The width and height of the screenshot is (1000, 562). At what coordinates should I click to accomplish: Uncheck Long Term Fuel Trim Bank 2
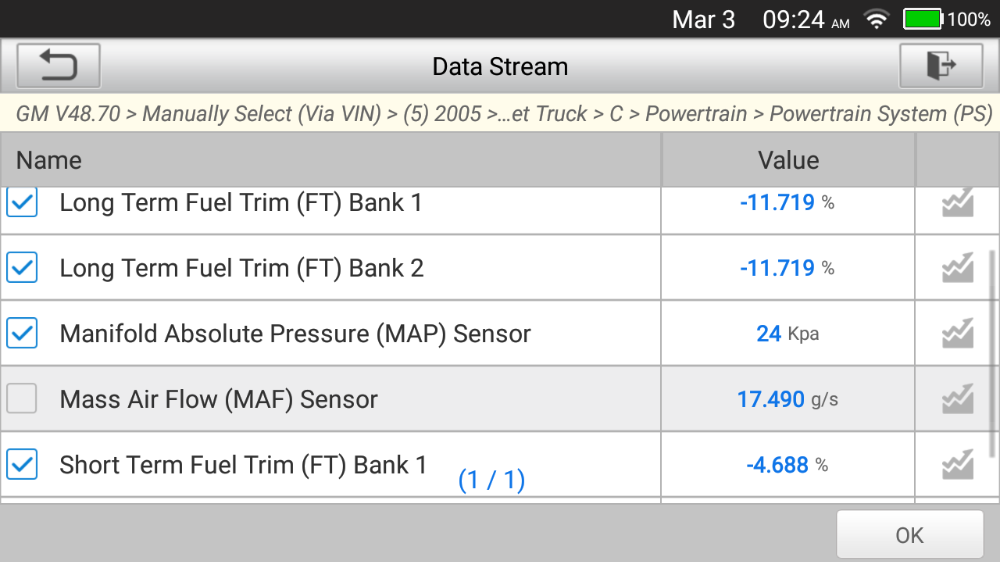coord(22,268)
